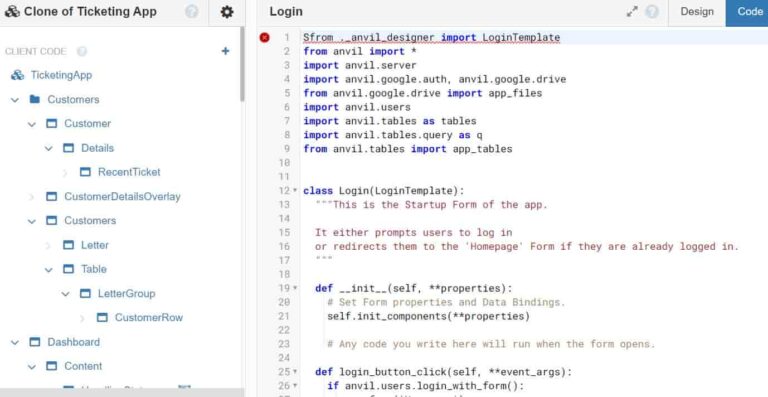Switch to the Code tab
Screen dimensions: 768x397
[x=747, y=12]
